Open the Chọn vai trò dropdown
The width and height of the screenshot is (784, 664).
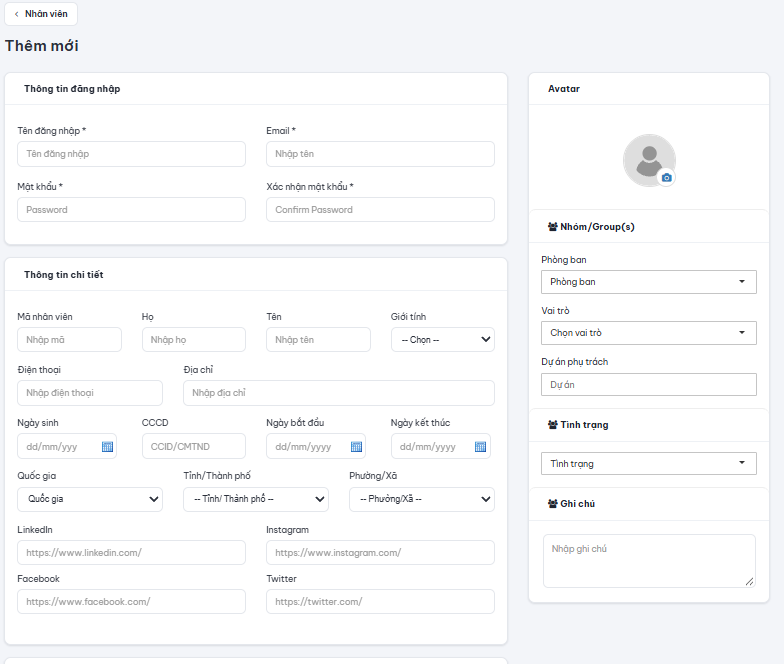(x=648, y=333)
